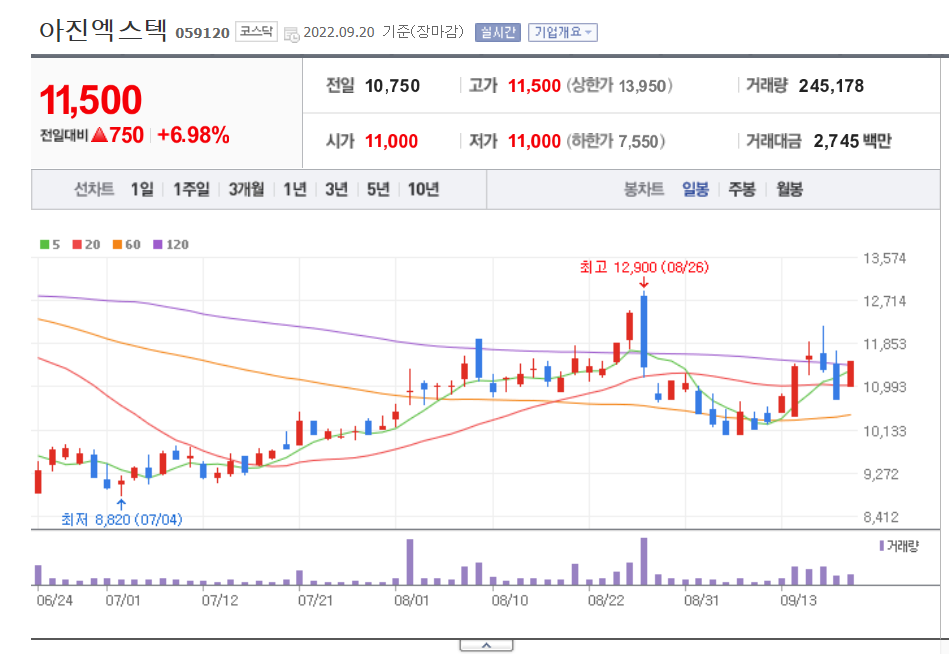Click the calendar icon beside the date
Viewport: 949px width, 654px height.
292,34
